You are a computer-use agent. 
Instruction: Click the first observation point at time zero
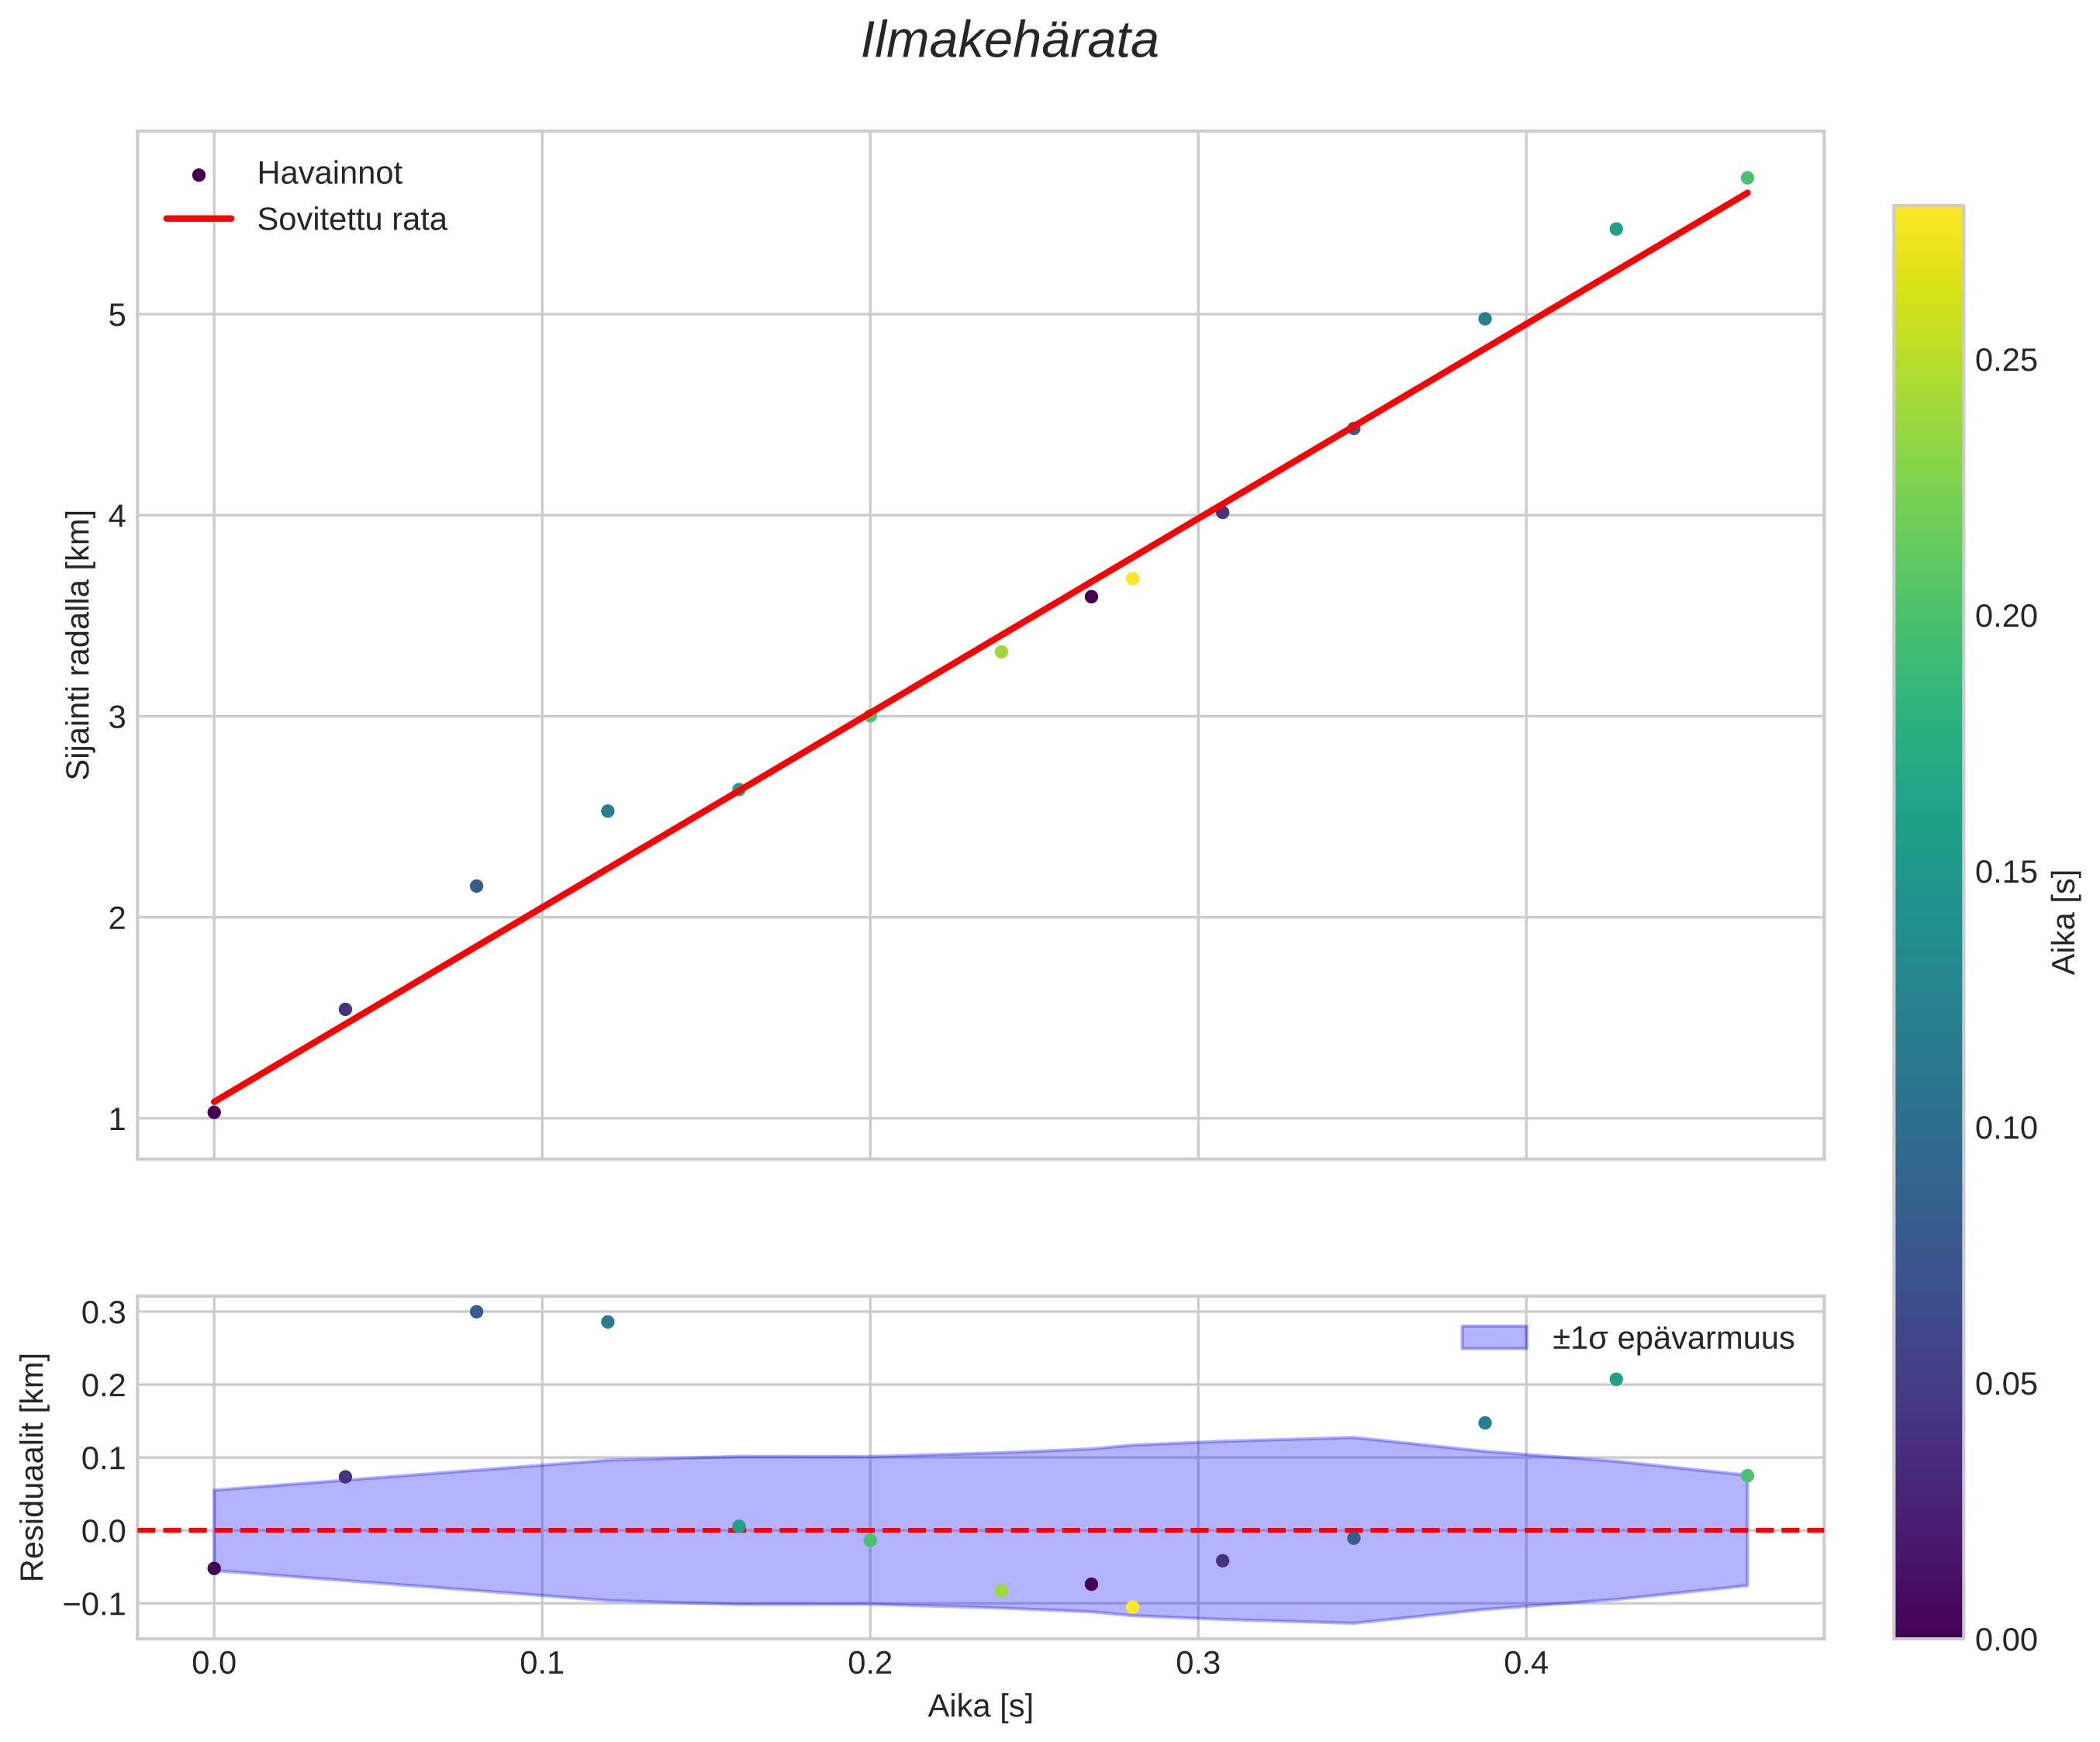[x=214, y=1112]
